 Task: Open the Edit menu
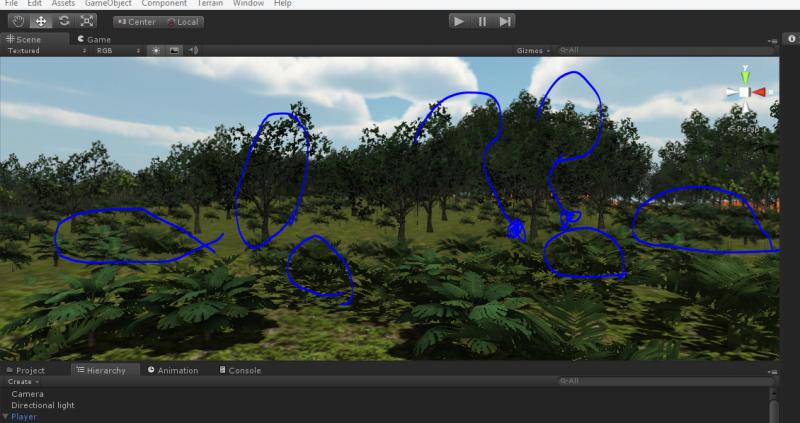(x=35, y=3)
